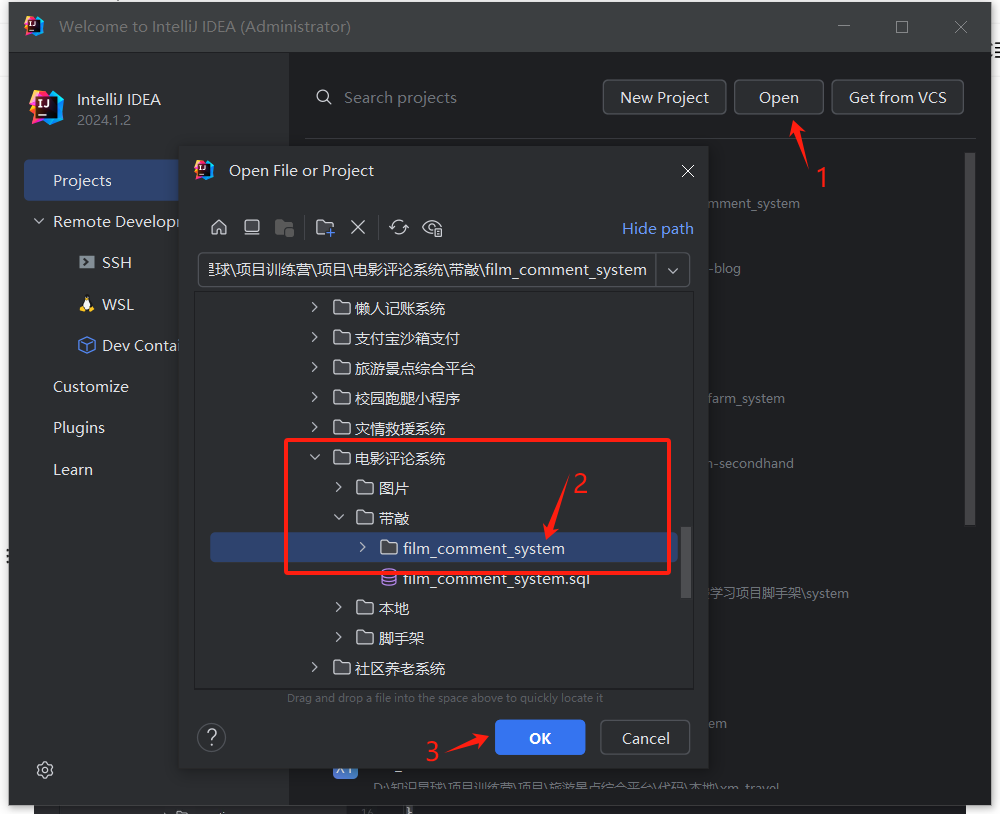Image resolution: width=1000 pixels, height=814 pixels.
Task: Open settings gear in Welcome window
Action: click(45, 770)
